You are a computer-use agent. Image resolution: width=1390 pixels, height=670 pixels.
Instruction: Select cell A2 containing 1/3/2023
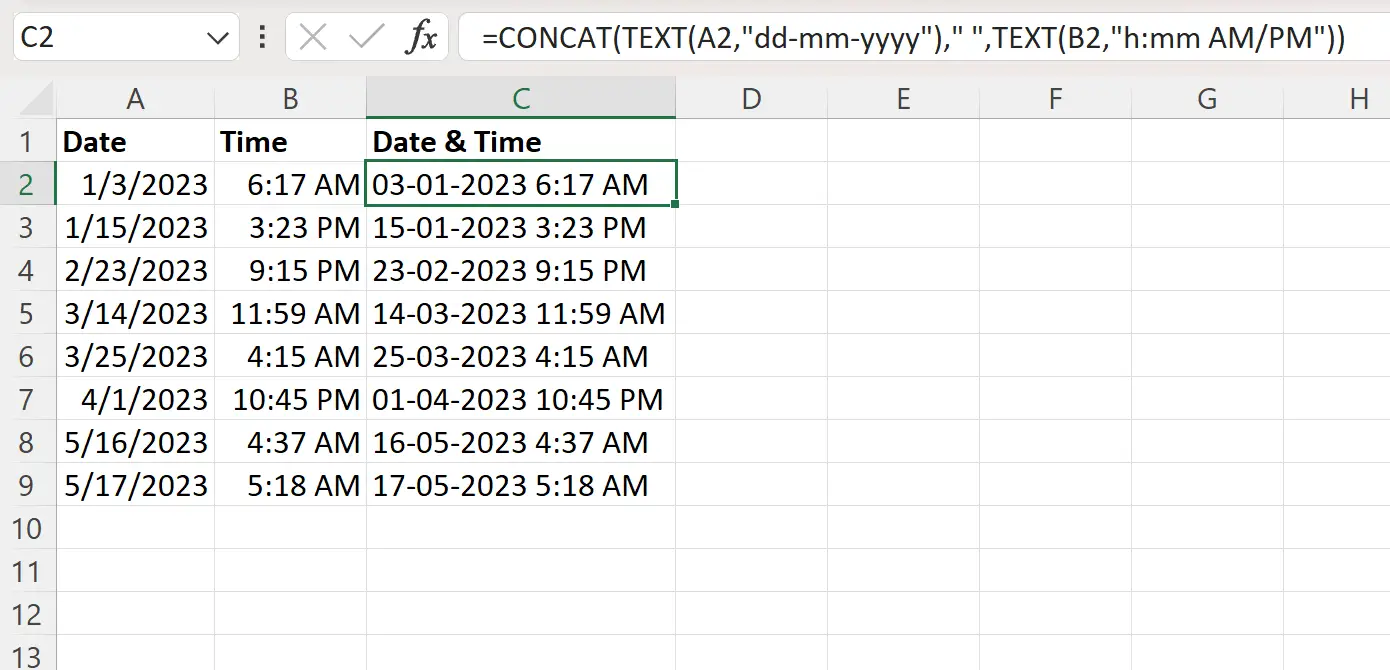point(135,184)
